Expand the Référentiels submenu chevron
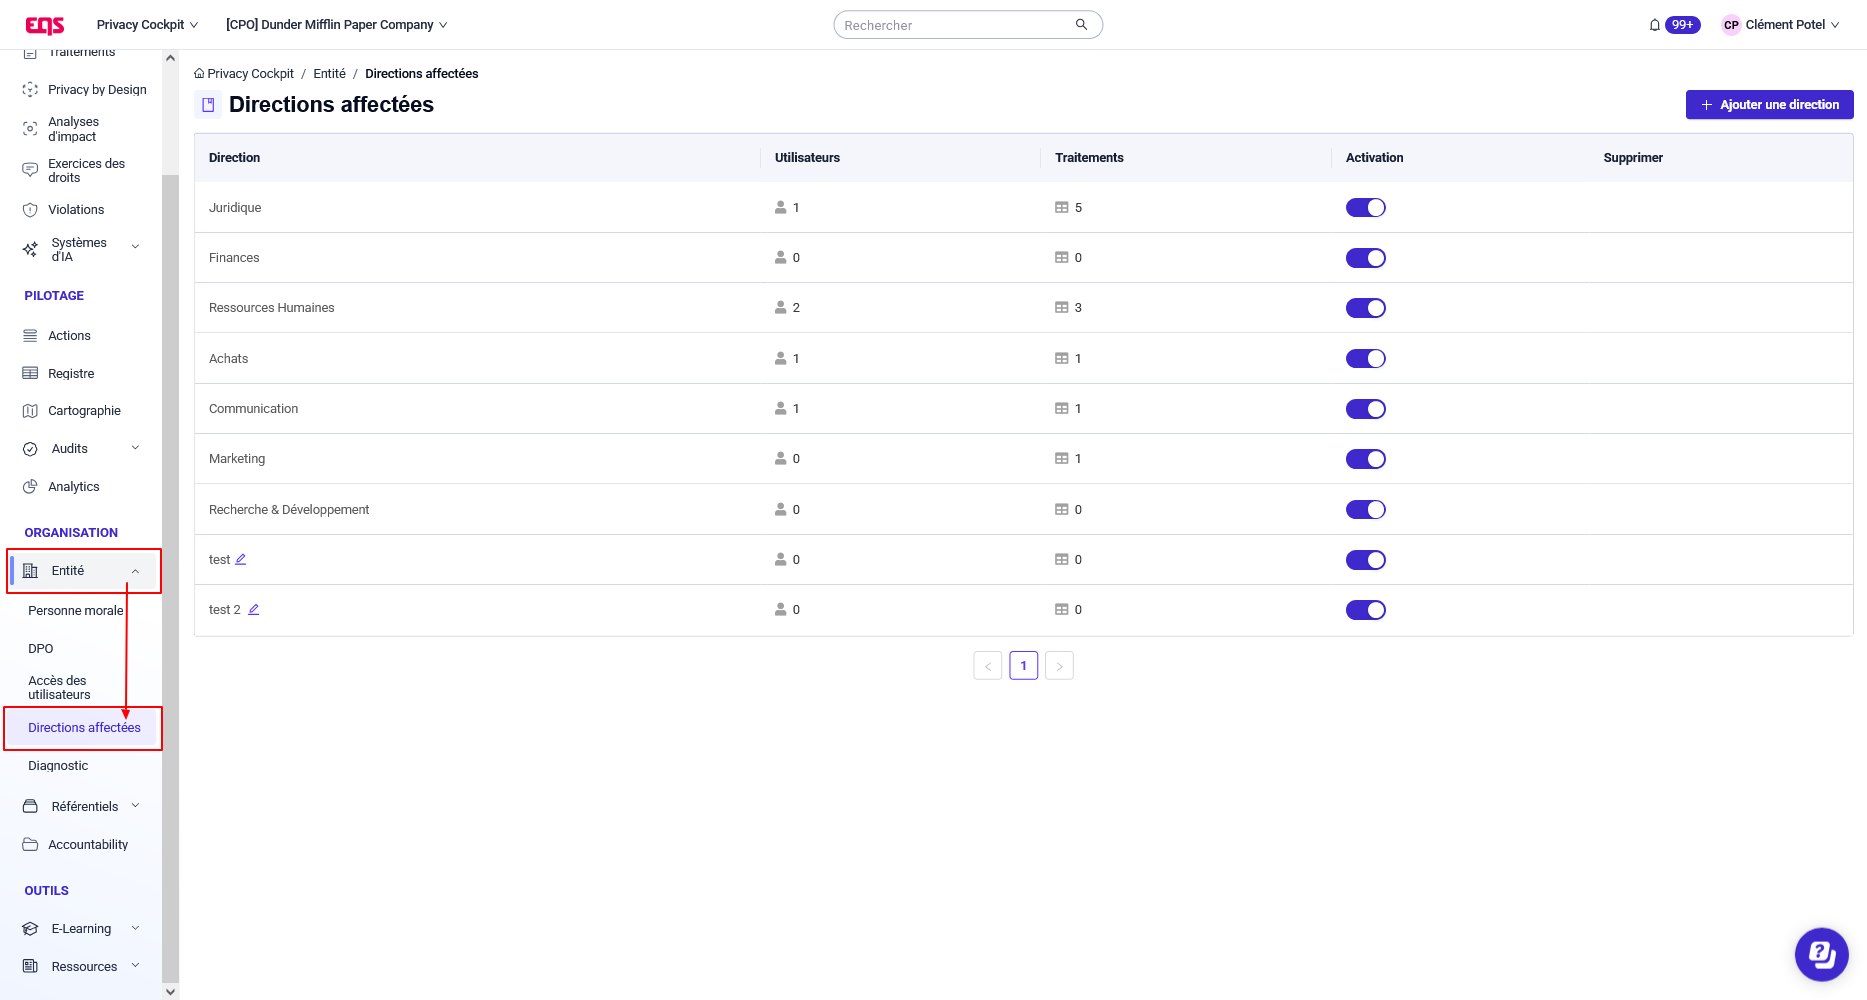The width and height of the screenshot is (1867, 1000). click(136, 806)
